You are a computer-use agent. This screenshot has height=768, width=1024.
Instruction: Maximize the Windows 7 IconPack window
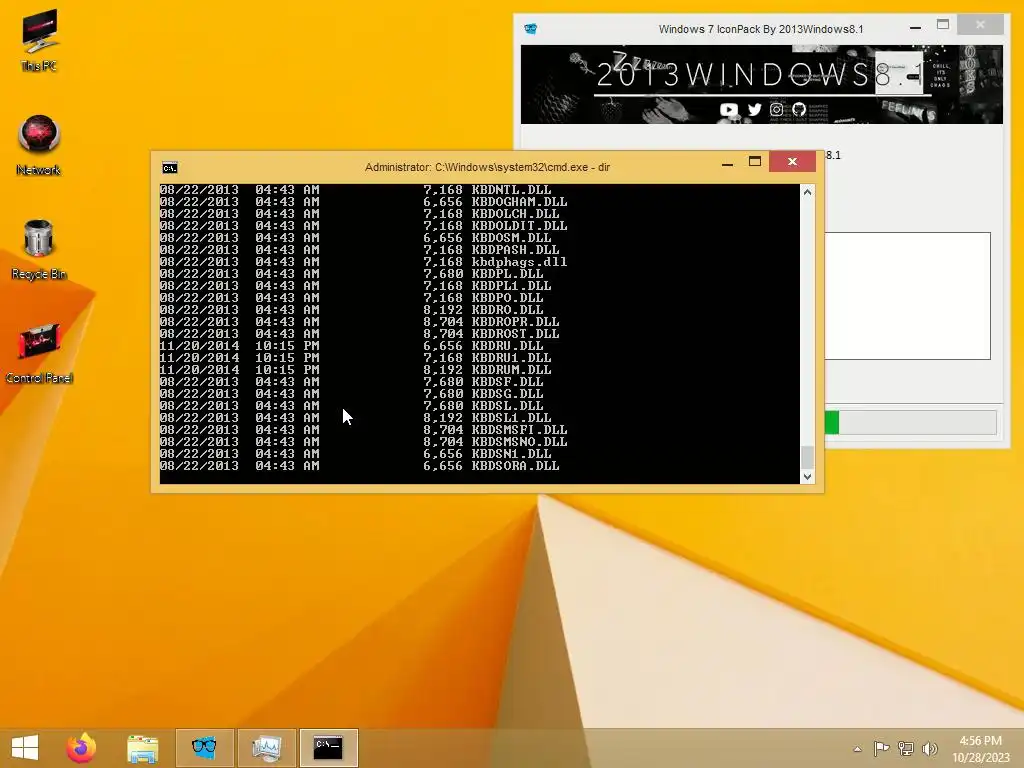pyautogui.click(x=942, y=25)
